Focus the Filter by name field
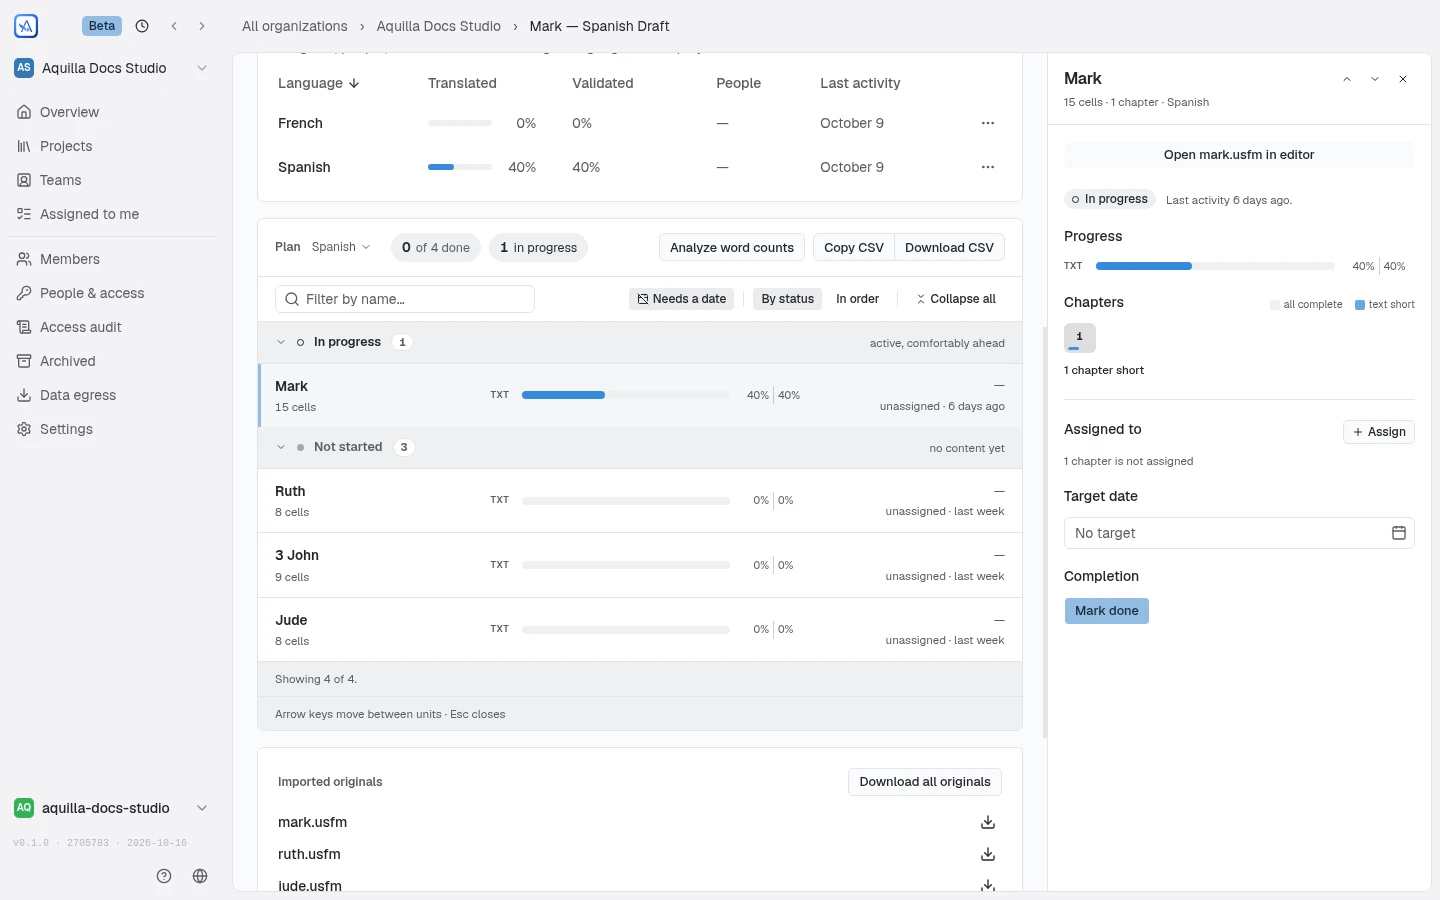 (405, 299)
